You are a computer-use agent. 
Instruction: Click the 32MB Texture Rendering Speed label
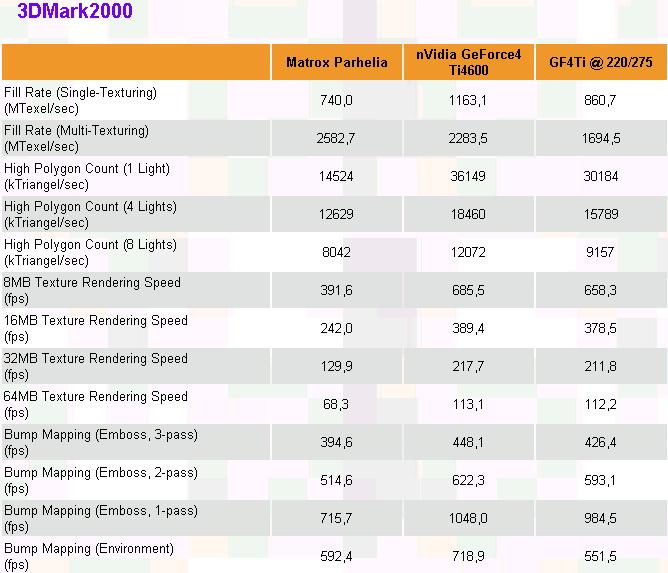coord(95,366)
